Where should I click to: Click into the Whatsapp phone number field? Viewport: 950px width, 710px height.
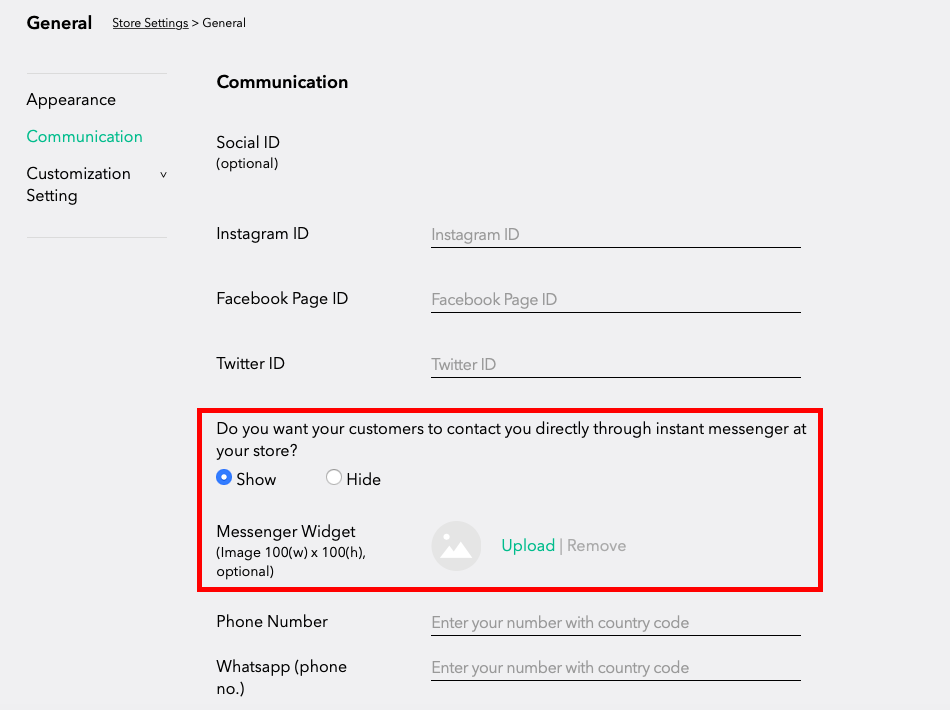tap(616, 668)
